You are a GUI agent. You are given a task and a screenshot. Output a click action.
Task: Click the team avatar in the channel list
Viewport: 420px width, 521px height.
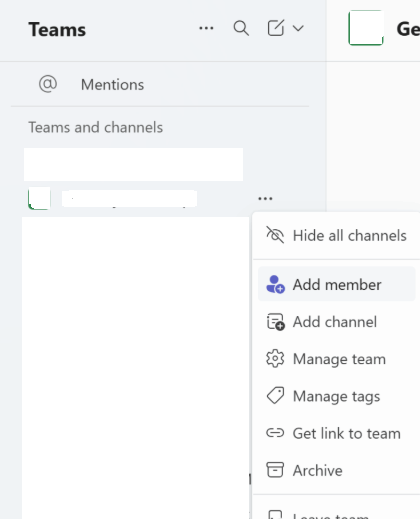tap(39, 199)
